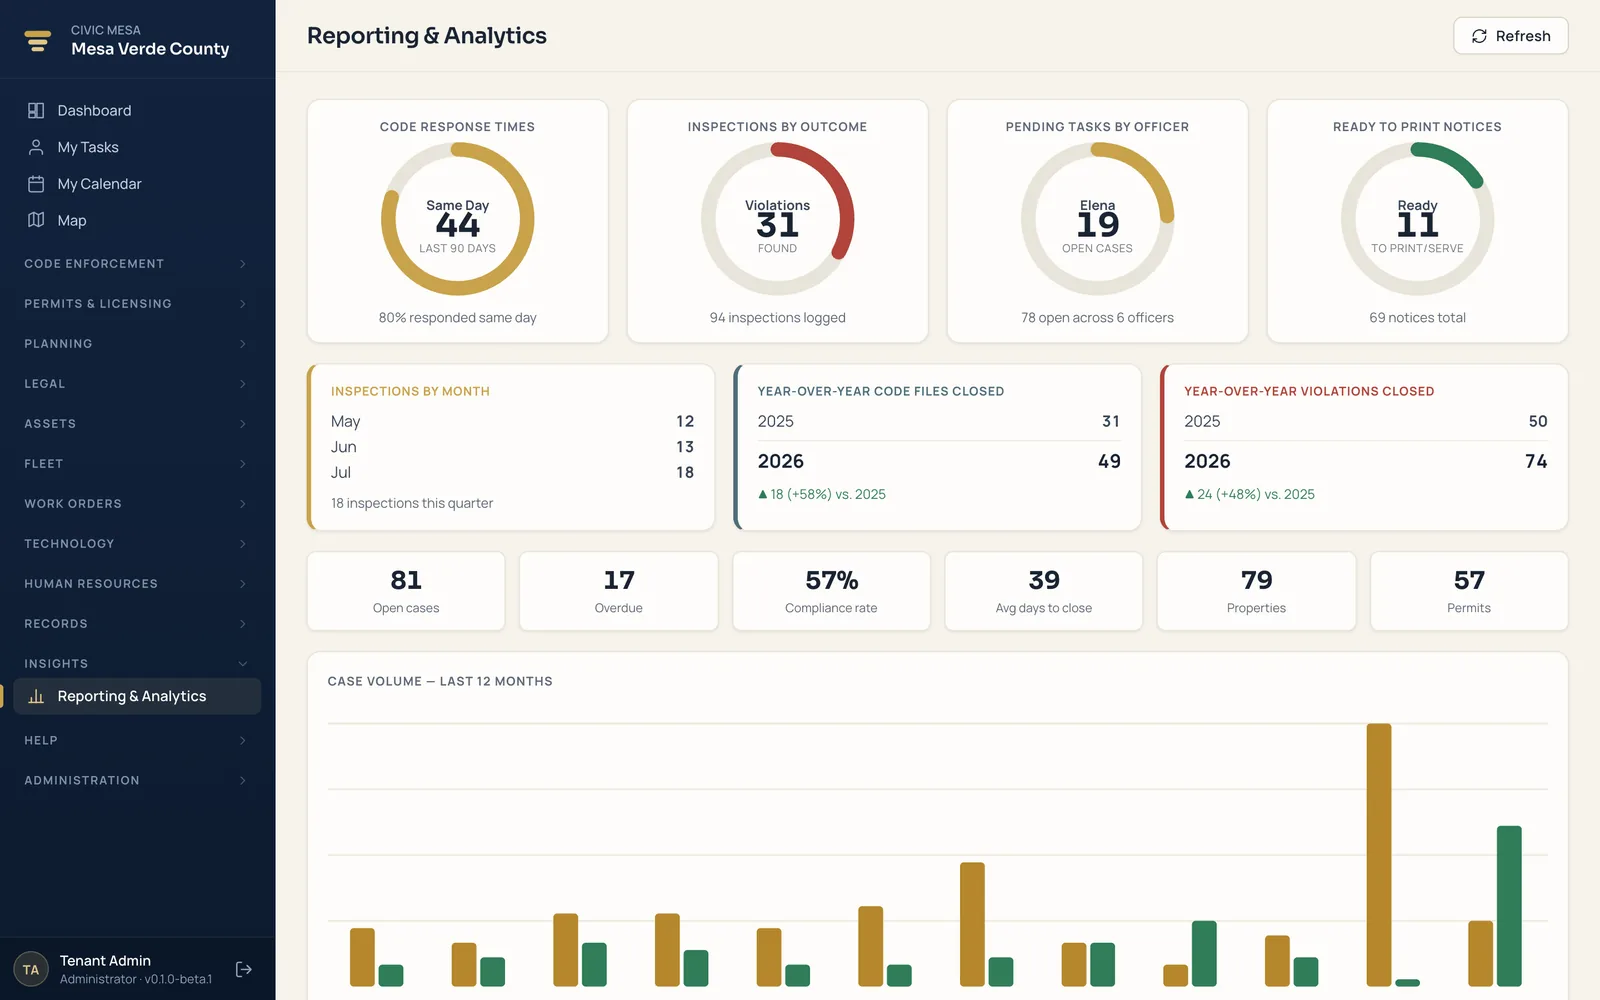The image size is (1600, 1000).
Task: Click the 81 Open cases tile
Action: click(x=406, y=591)
